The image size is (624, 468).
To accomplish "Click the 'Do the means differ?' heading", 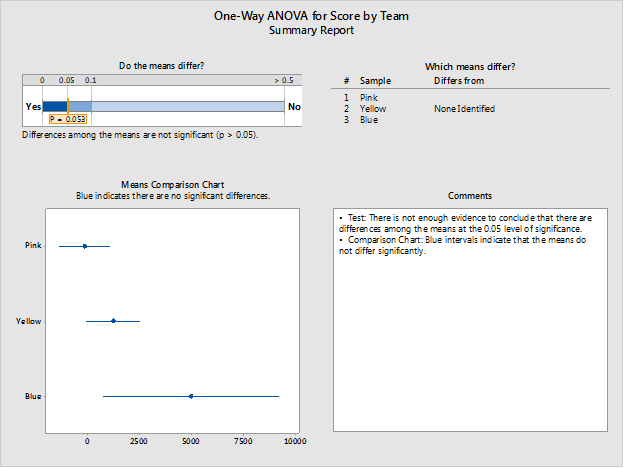I will pos(163,65).
